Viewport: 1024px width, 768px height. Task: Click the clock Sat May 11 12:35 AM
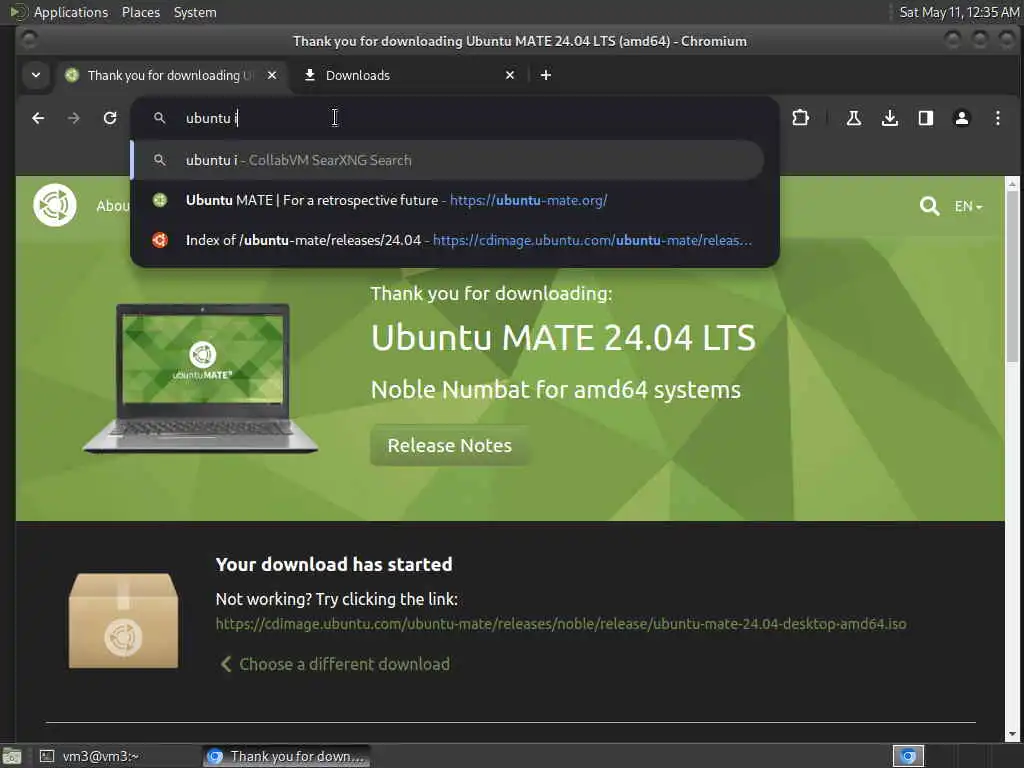[959, 12]
